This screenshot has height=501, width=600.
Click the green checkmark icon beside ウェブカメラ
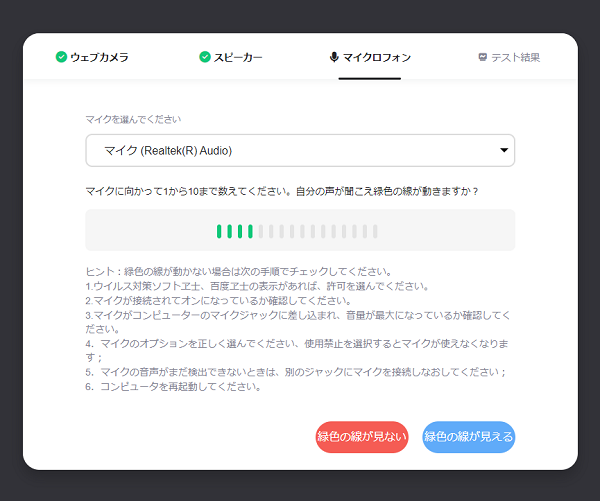[61, 57]
